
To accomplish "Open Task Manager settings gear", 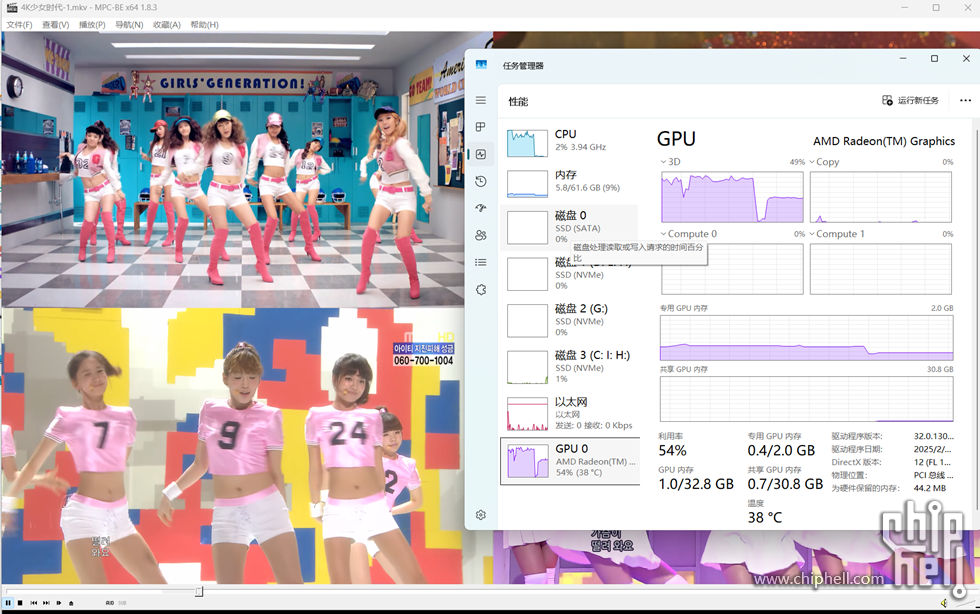I will click(x=481, y=515).
